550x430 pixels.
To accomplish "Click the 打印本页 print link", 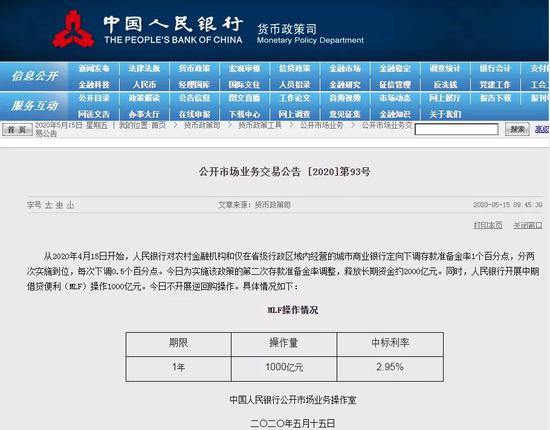I will pos(488,225).
